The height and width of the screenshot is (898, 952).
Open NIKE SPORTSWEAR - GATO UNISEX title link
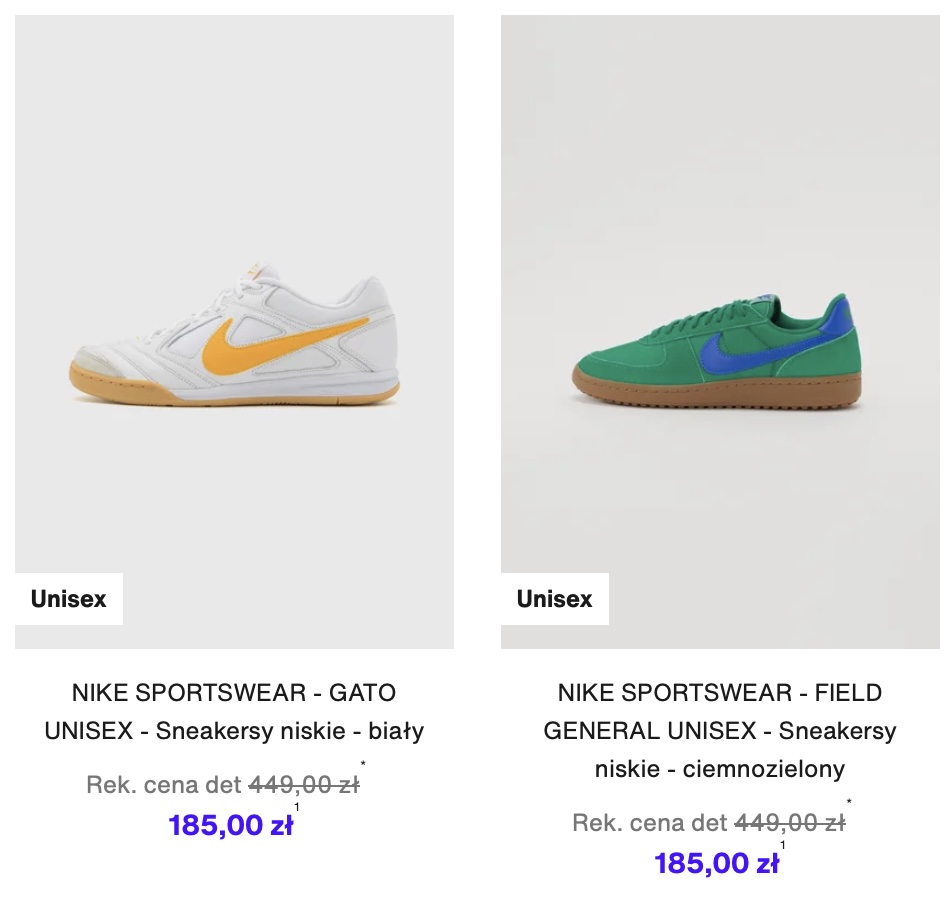(x=234, y=712)
